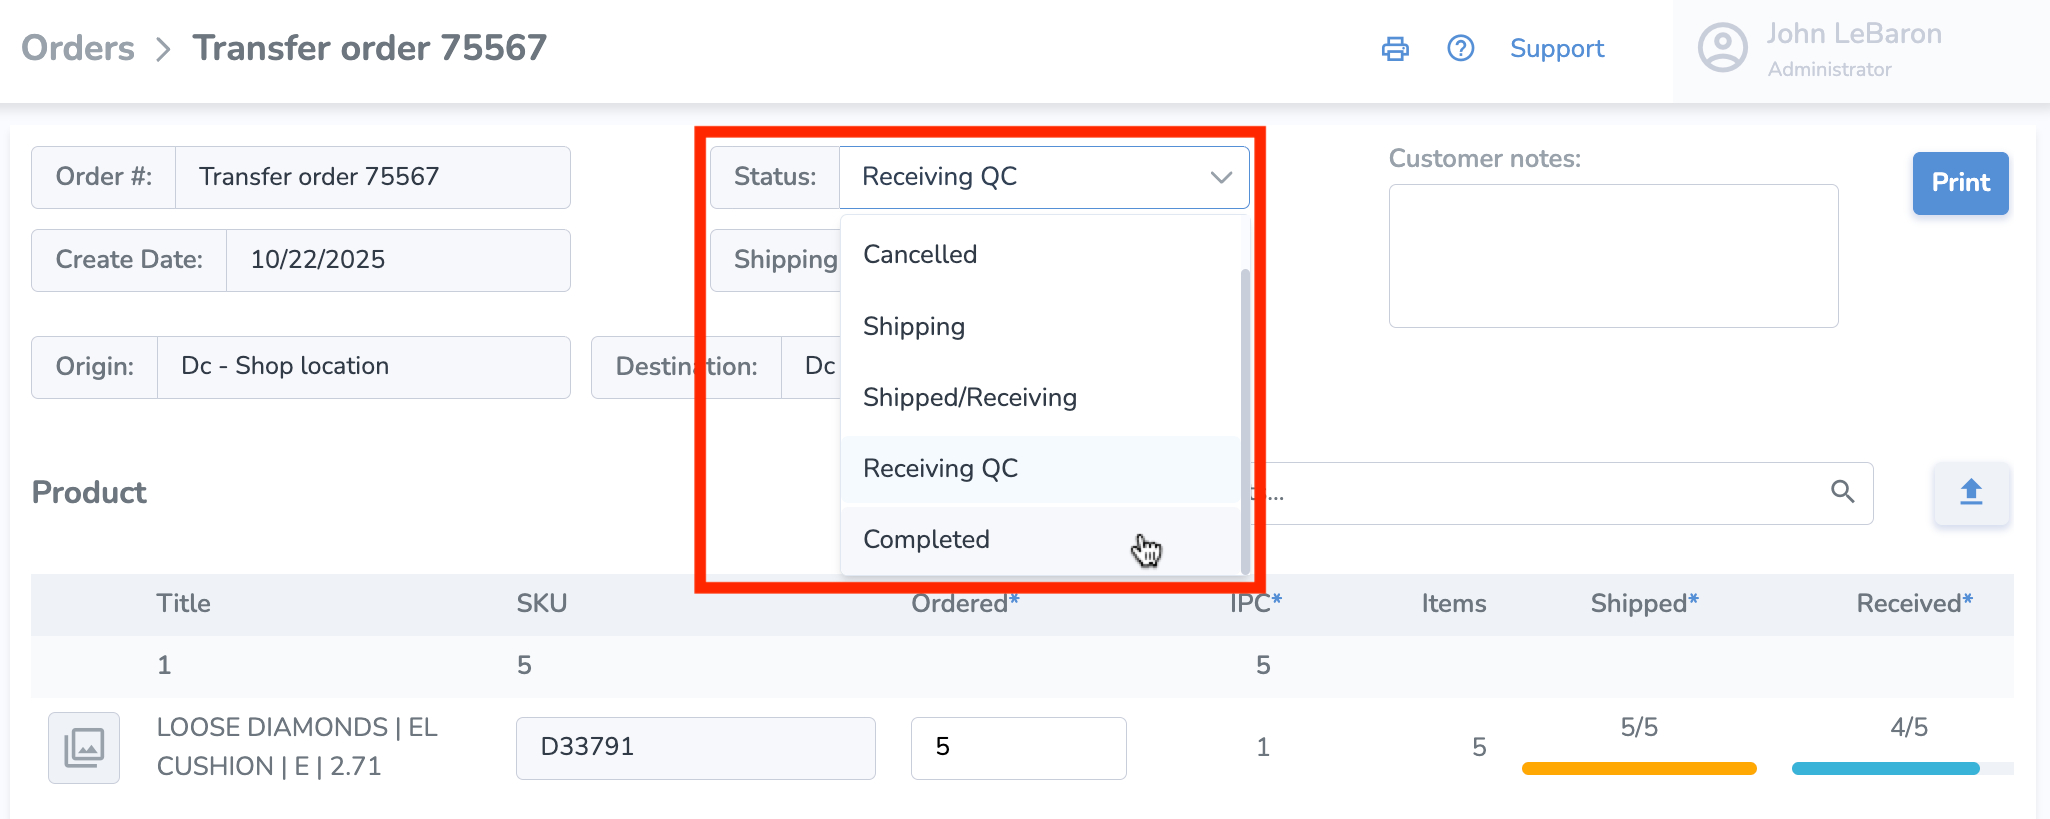
Task: Click the printer icon in the header
Action: [1395, 49]
